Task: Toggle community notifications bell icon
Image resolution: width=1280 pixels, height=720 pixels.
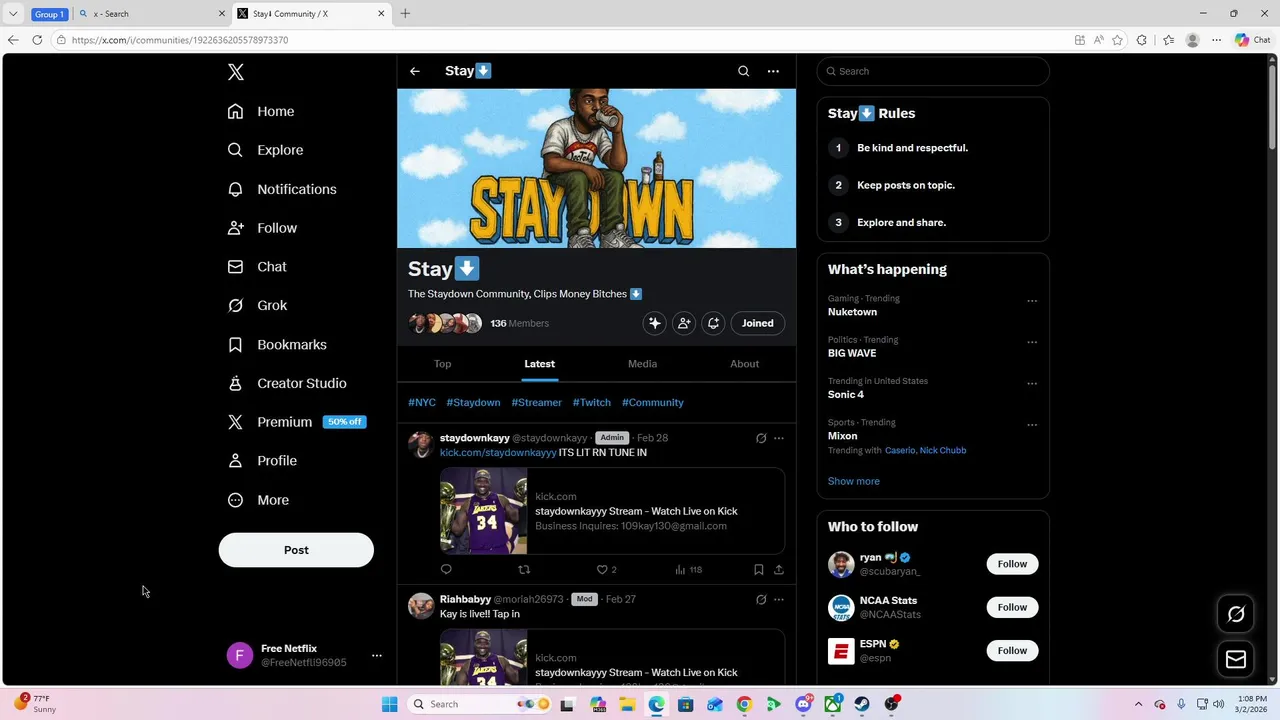Action: pos(713,323)
